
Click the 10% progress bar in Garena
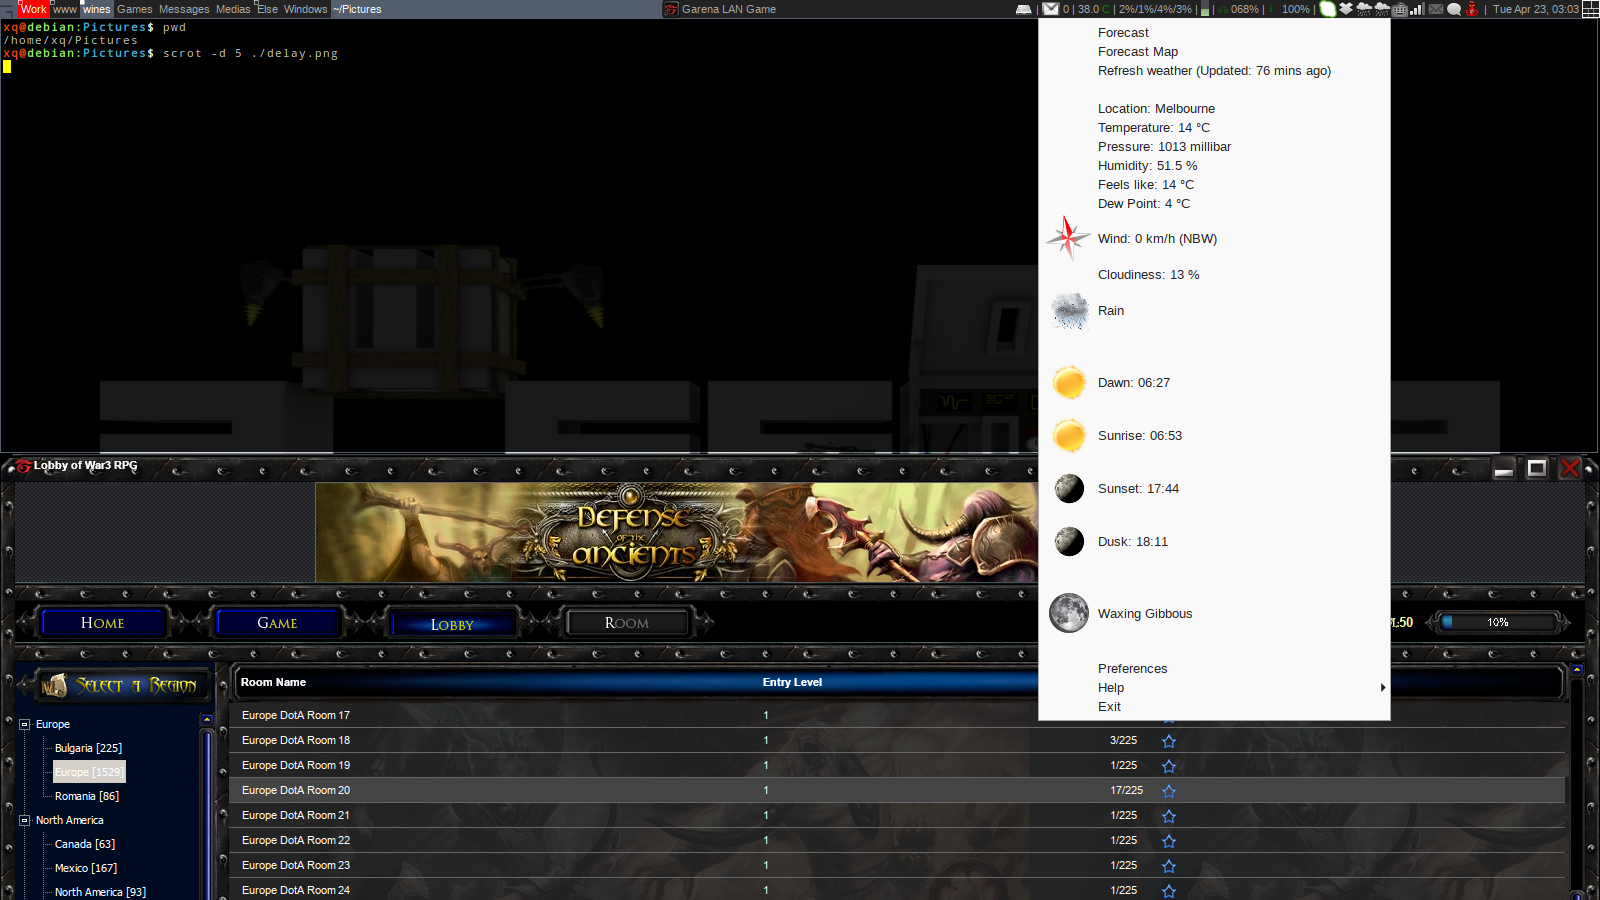(x=1498, y=622)
